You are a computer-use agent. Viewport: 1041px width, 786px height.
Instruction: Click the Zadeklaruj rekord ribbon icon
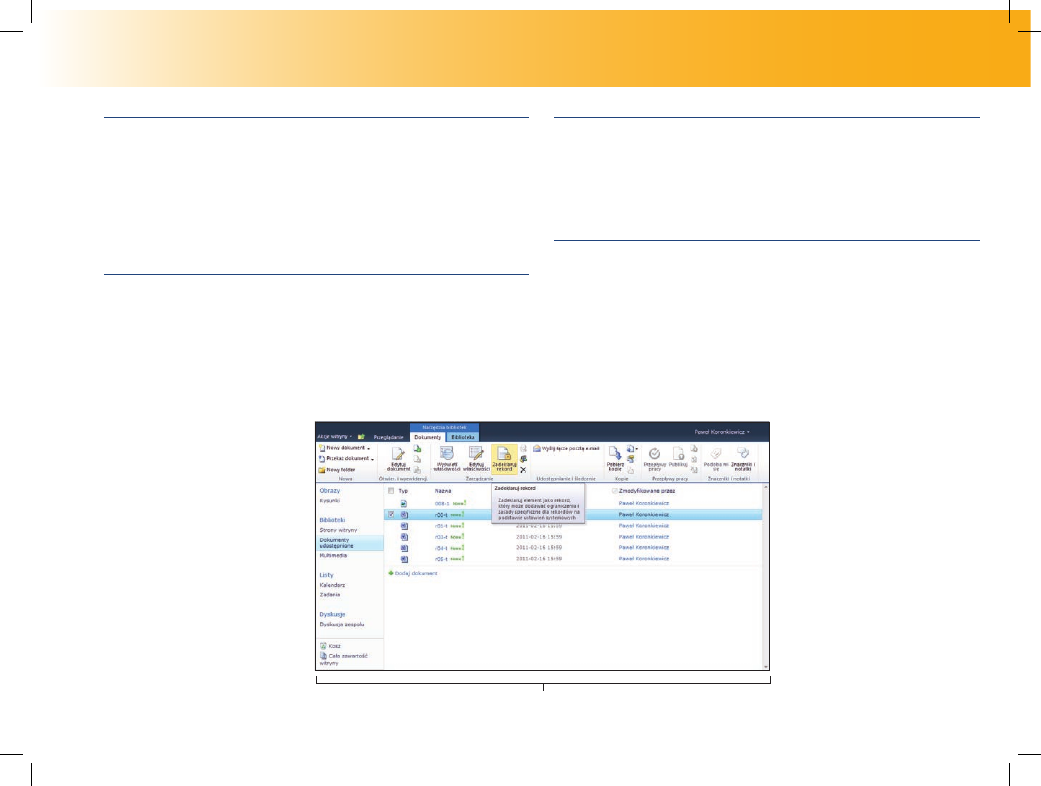(x=505, y=457)
